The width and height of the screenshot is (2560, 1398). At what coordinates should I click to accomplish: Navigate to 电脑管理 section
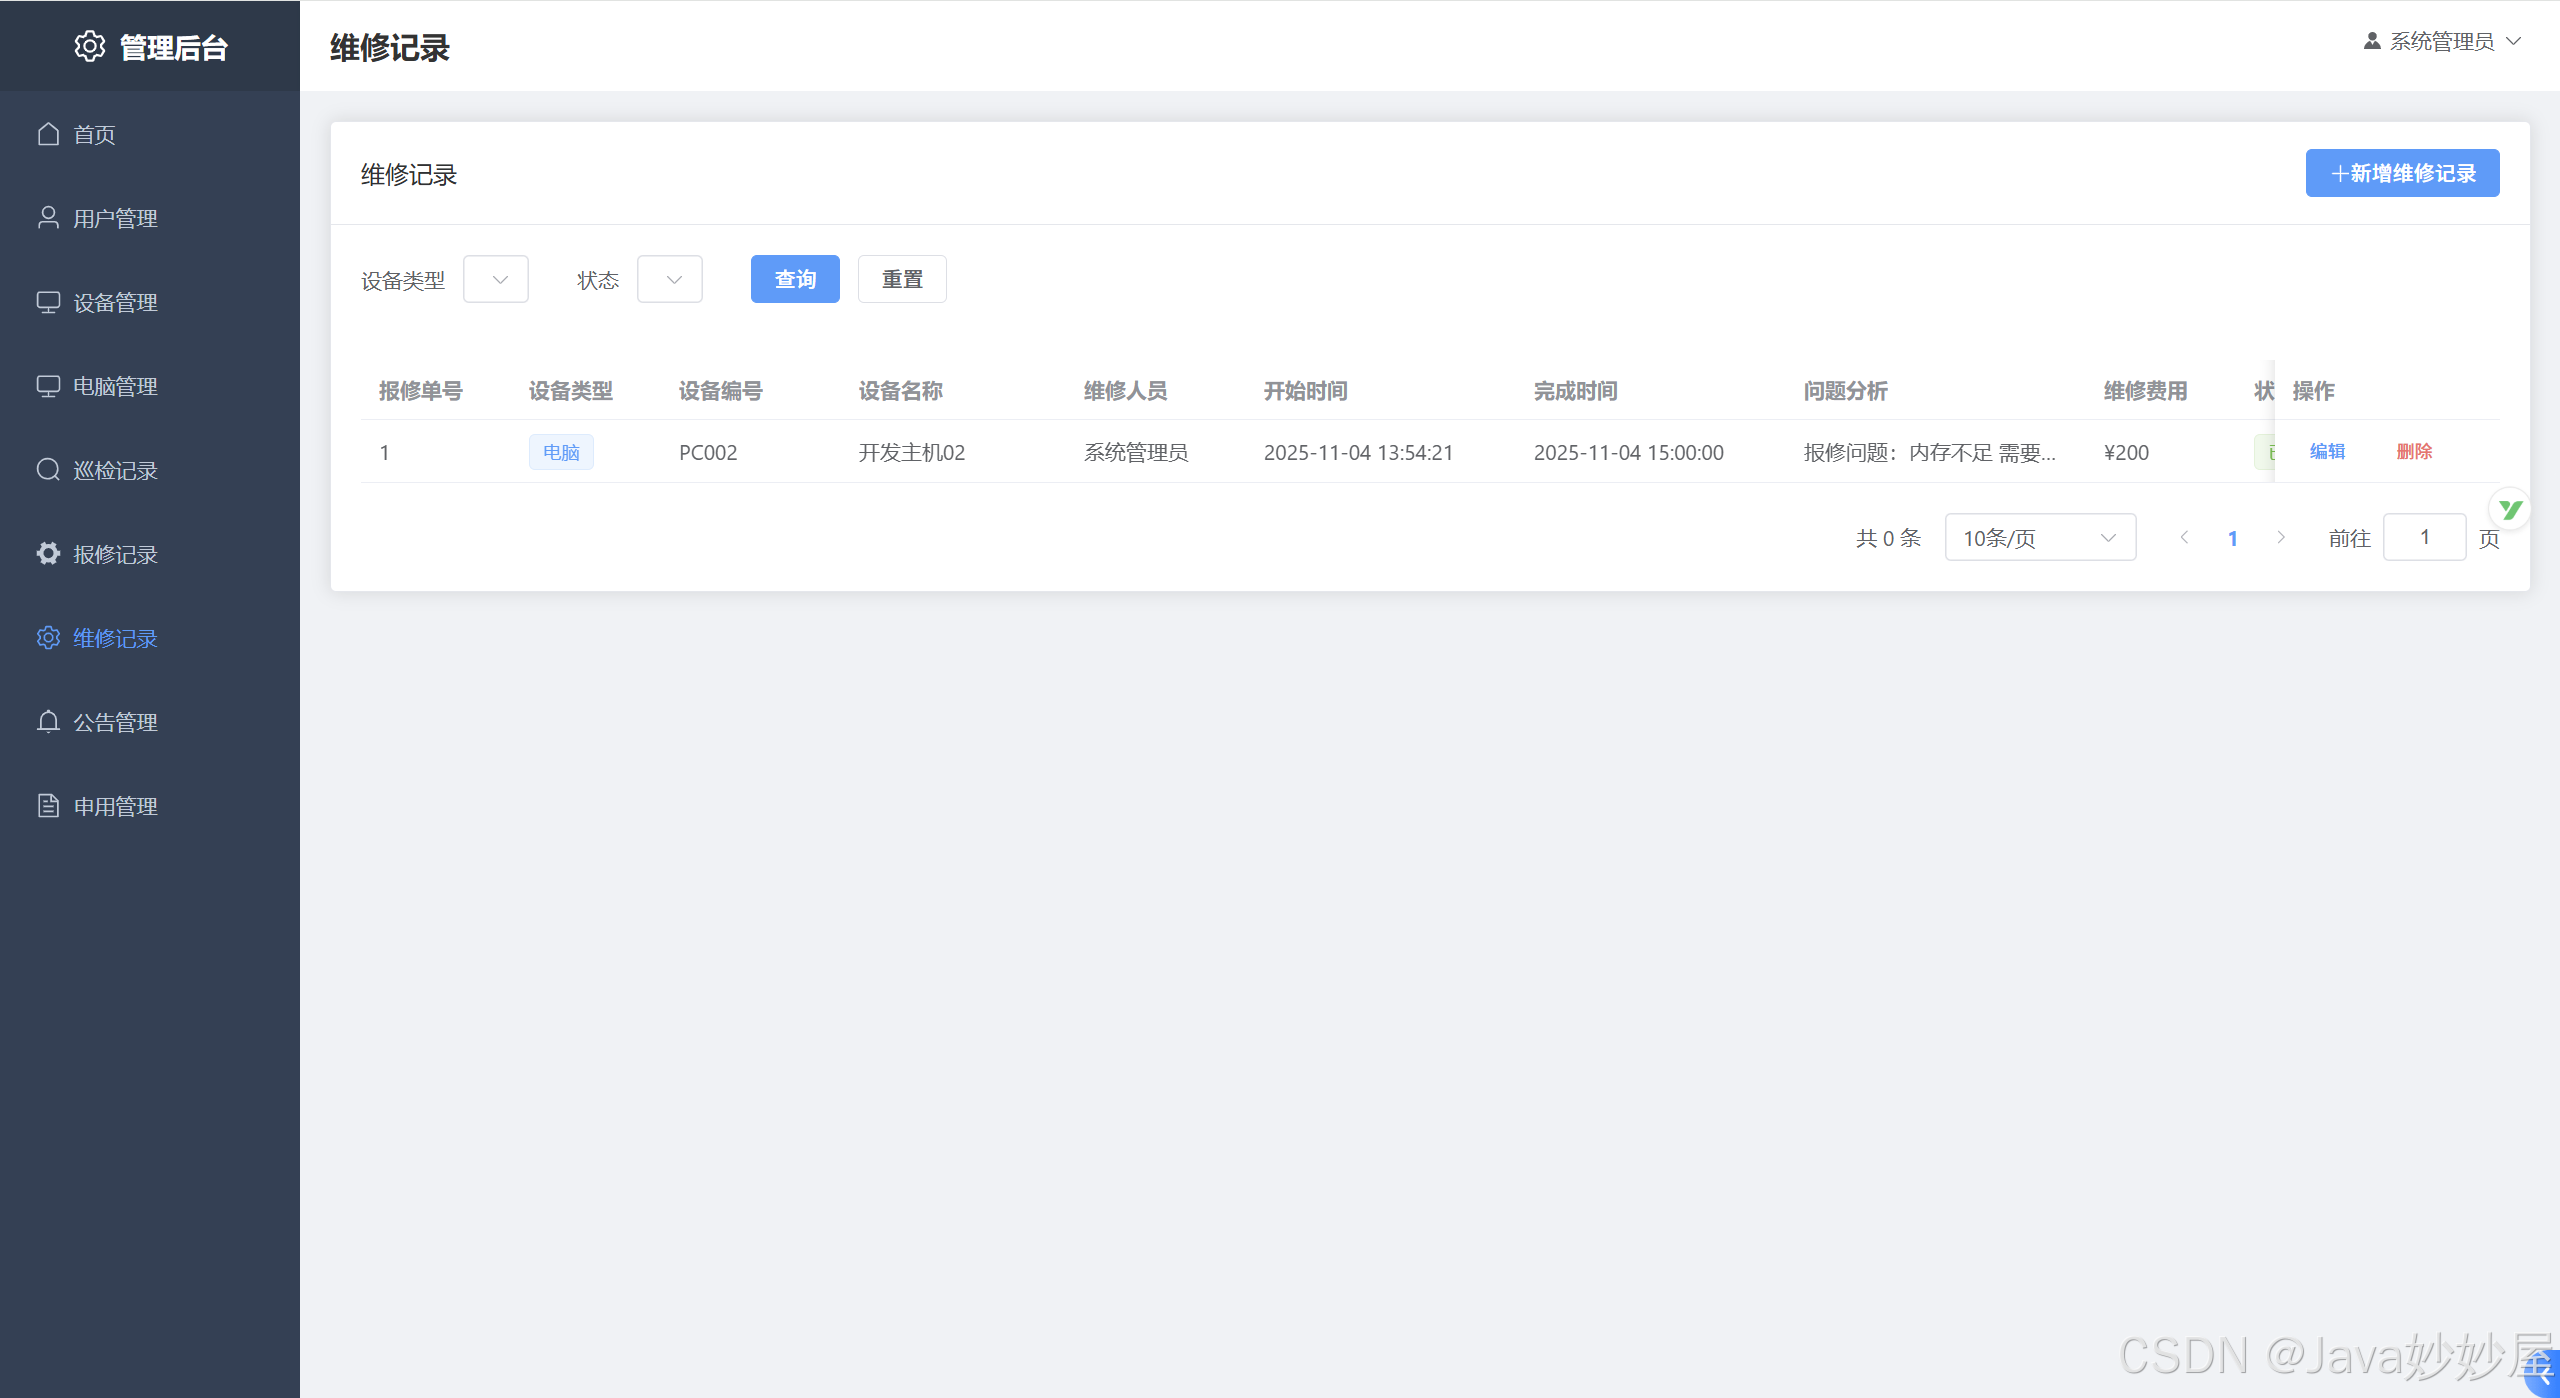coord(150,386)
